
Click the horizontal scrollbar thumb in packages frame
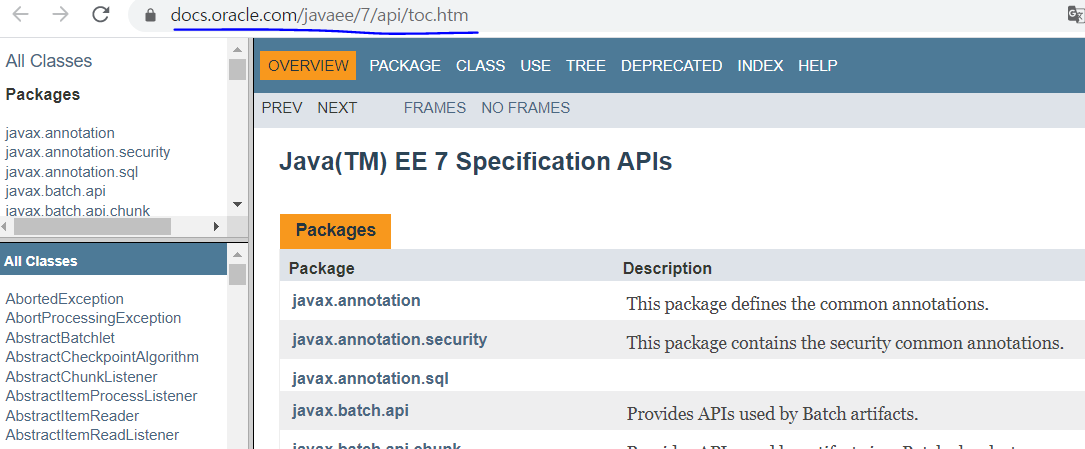[92, 226]
